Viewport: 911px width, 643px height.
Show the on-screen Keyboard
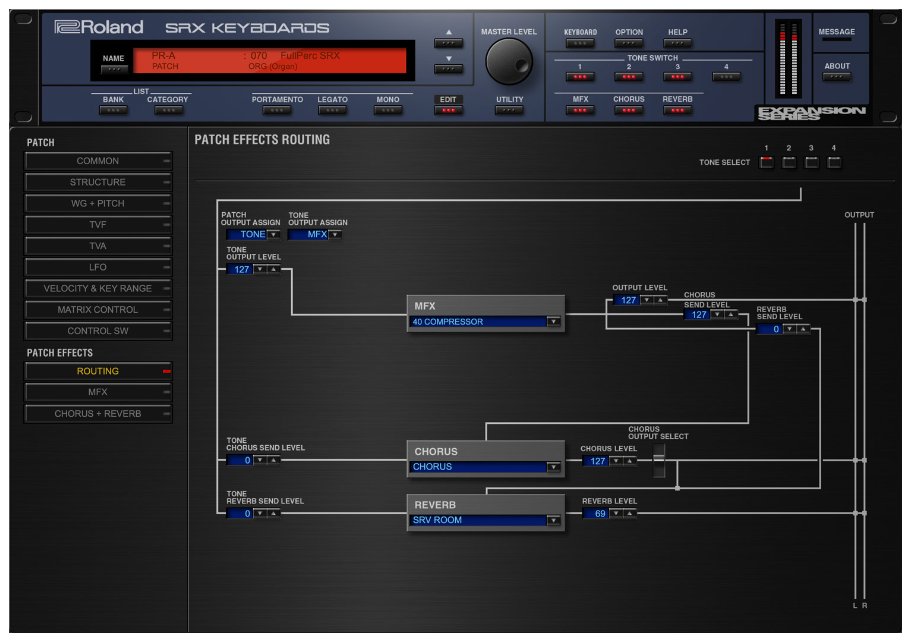pos(580,43)
